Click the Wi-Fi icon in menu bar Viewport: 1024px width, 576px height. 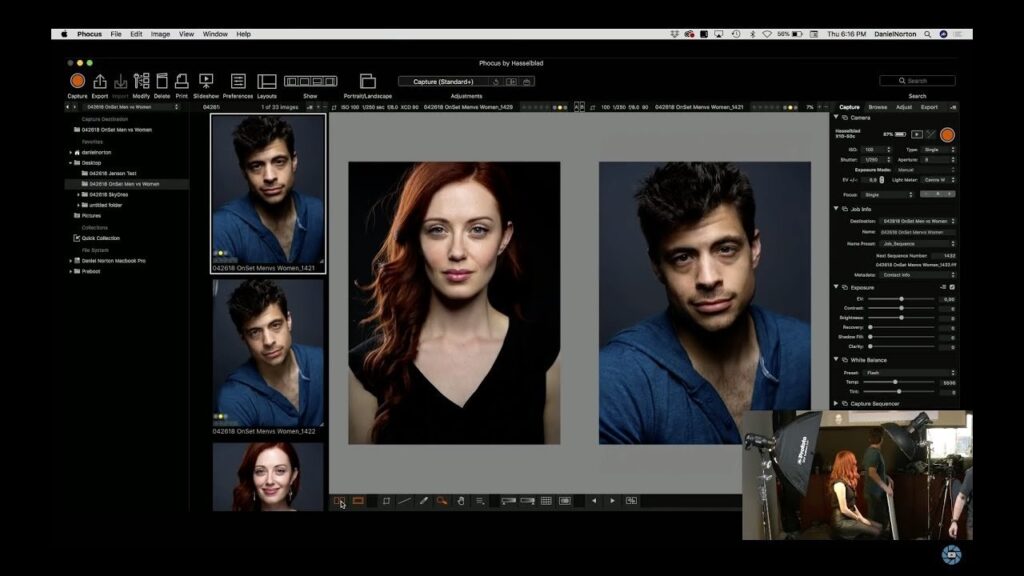click(x=767, y=34)
